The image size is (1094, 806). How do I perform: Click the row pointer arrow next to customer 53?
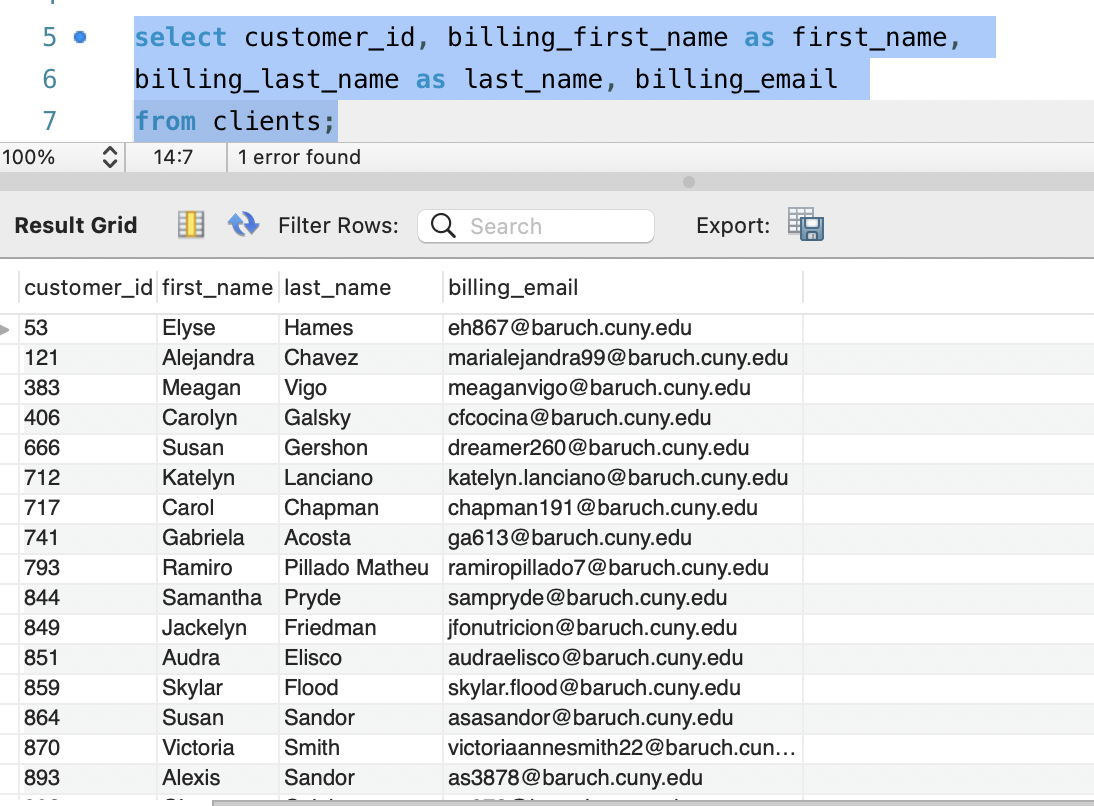pyautogui.click(x=8, y=327)
